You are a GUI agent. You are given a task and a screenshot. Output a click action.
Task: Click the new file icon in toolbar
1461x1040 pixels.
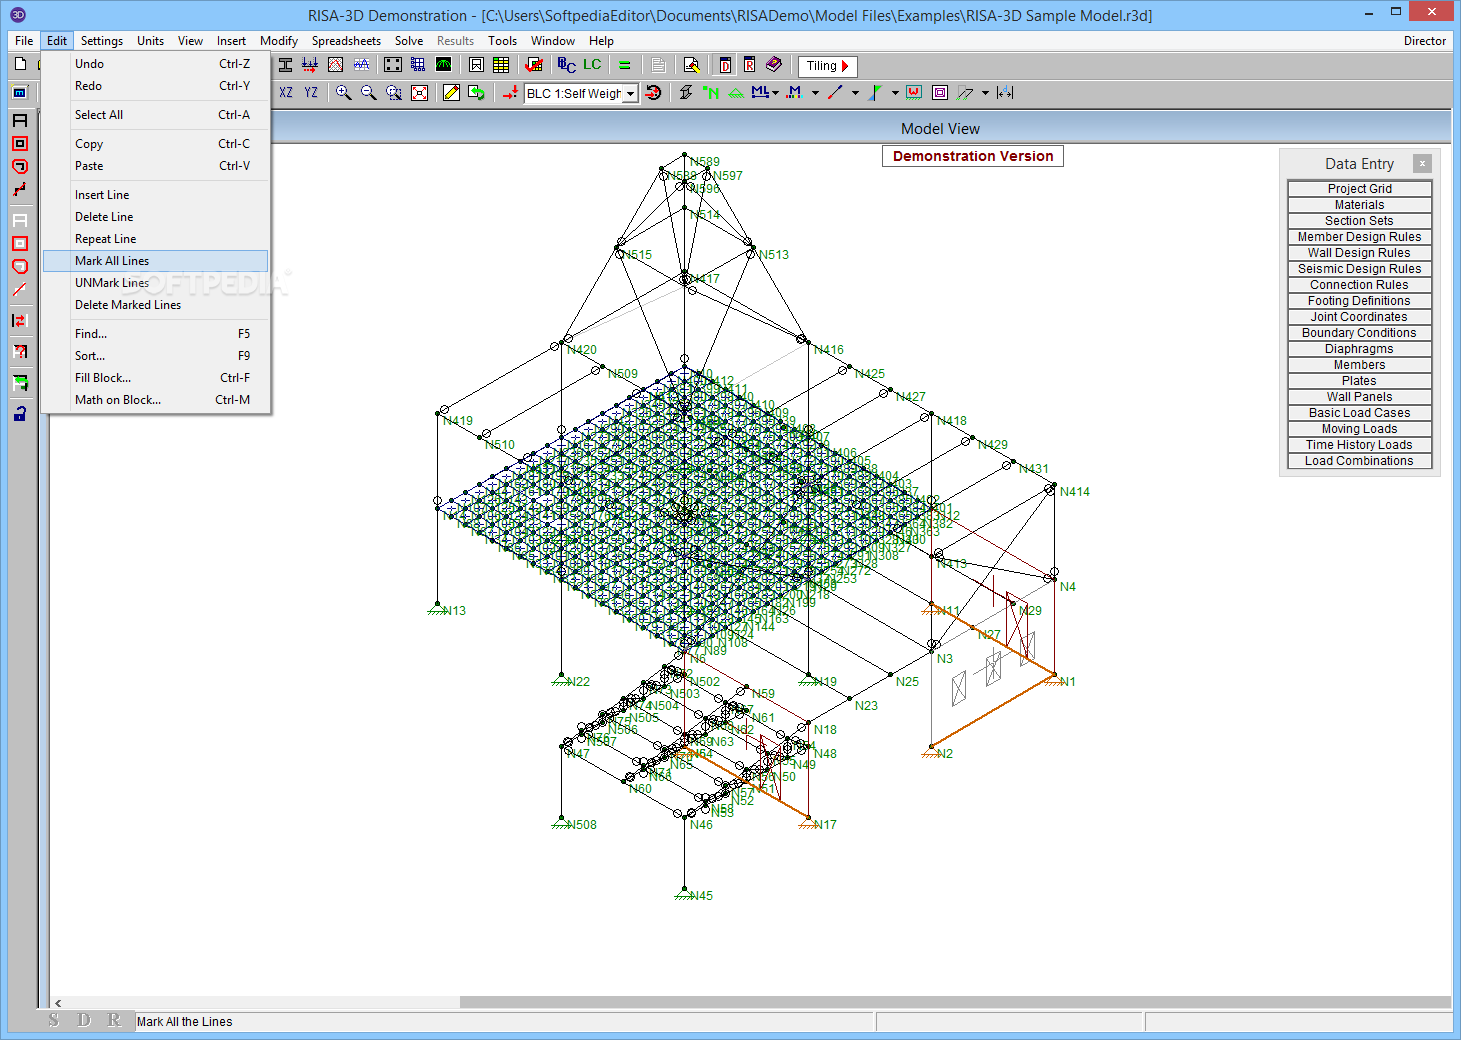(x=20, y=64)
